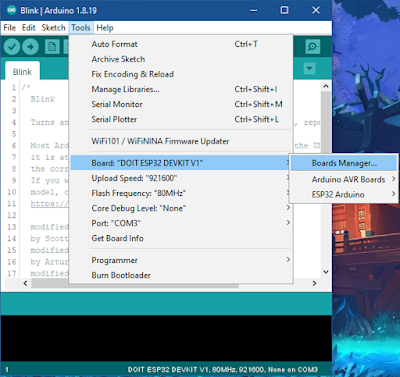The height and width of the screenshot is (377, 400).
Task: Maximize the Arduino window
Action: pos(284,10)
